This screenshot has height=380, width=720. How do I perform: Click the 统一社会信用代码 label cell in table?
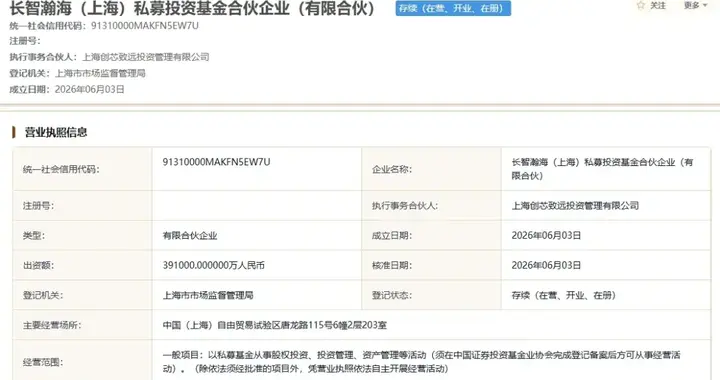tap(83, 169)
